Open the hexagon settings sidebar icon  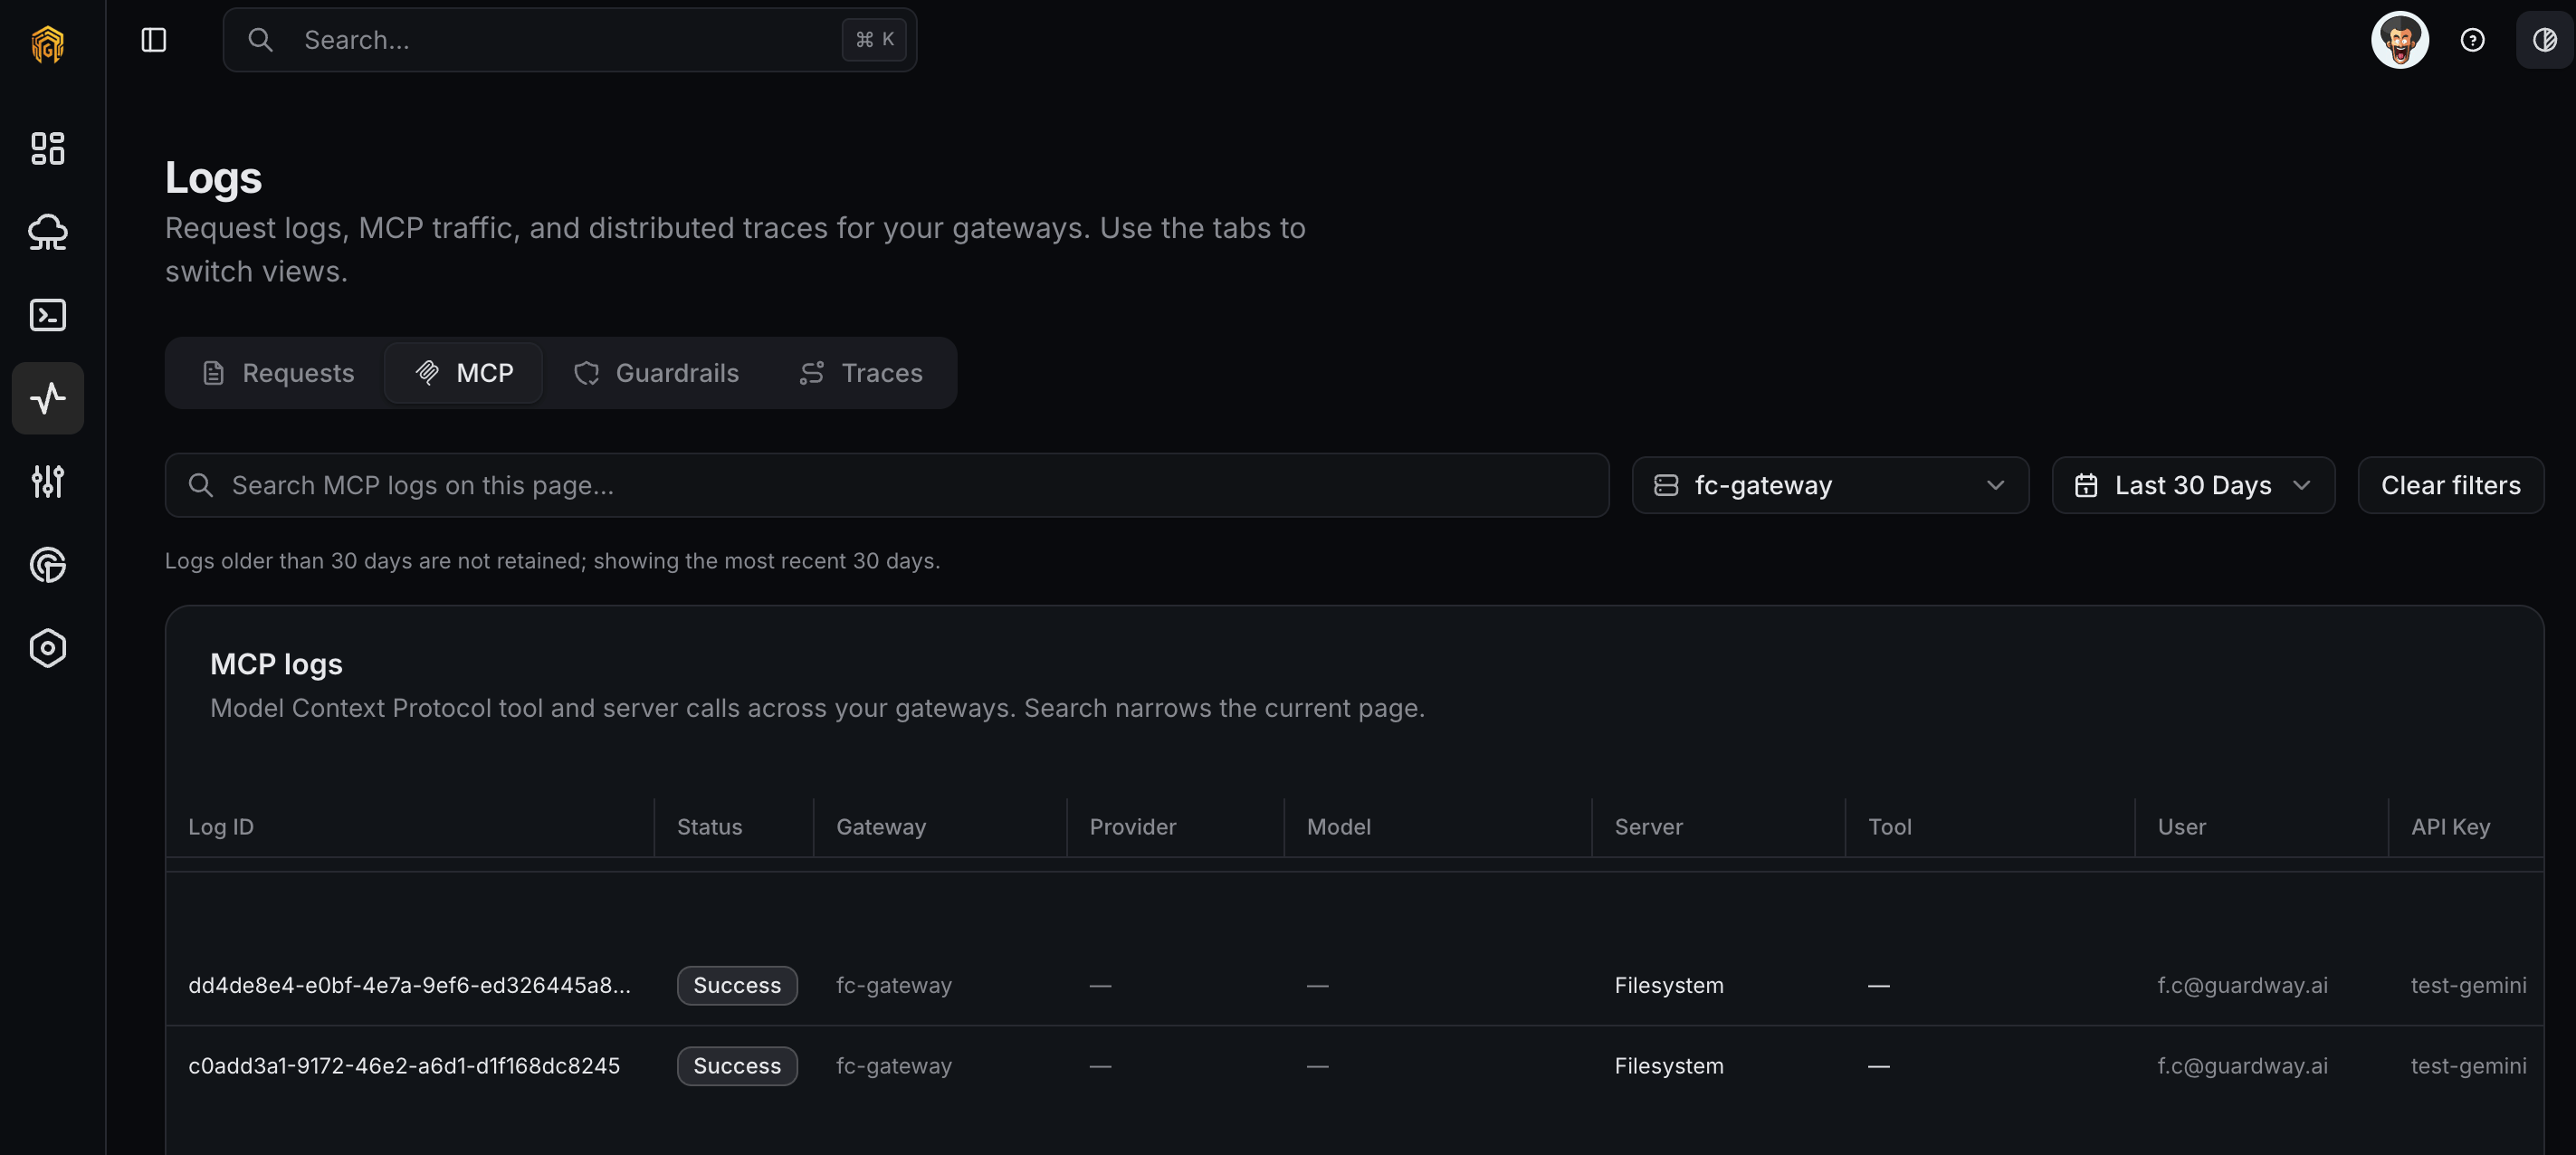click(48, 648)
